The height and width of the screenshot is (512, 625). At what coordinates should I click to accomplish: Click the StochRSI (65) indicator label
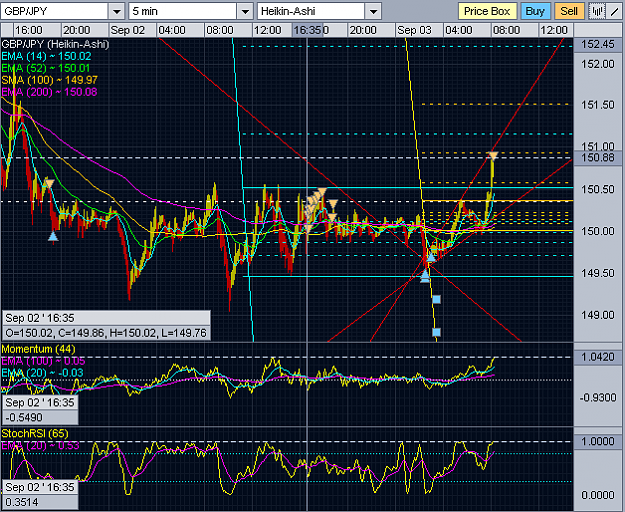(x=35, y=434)
